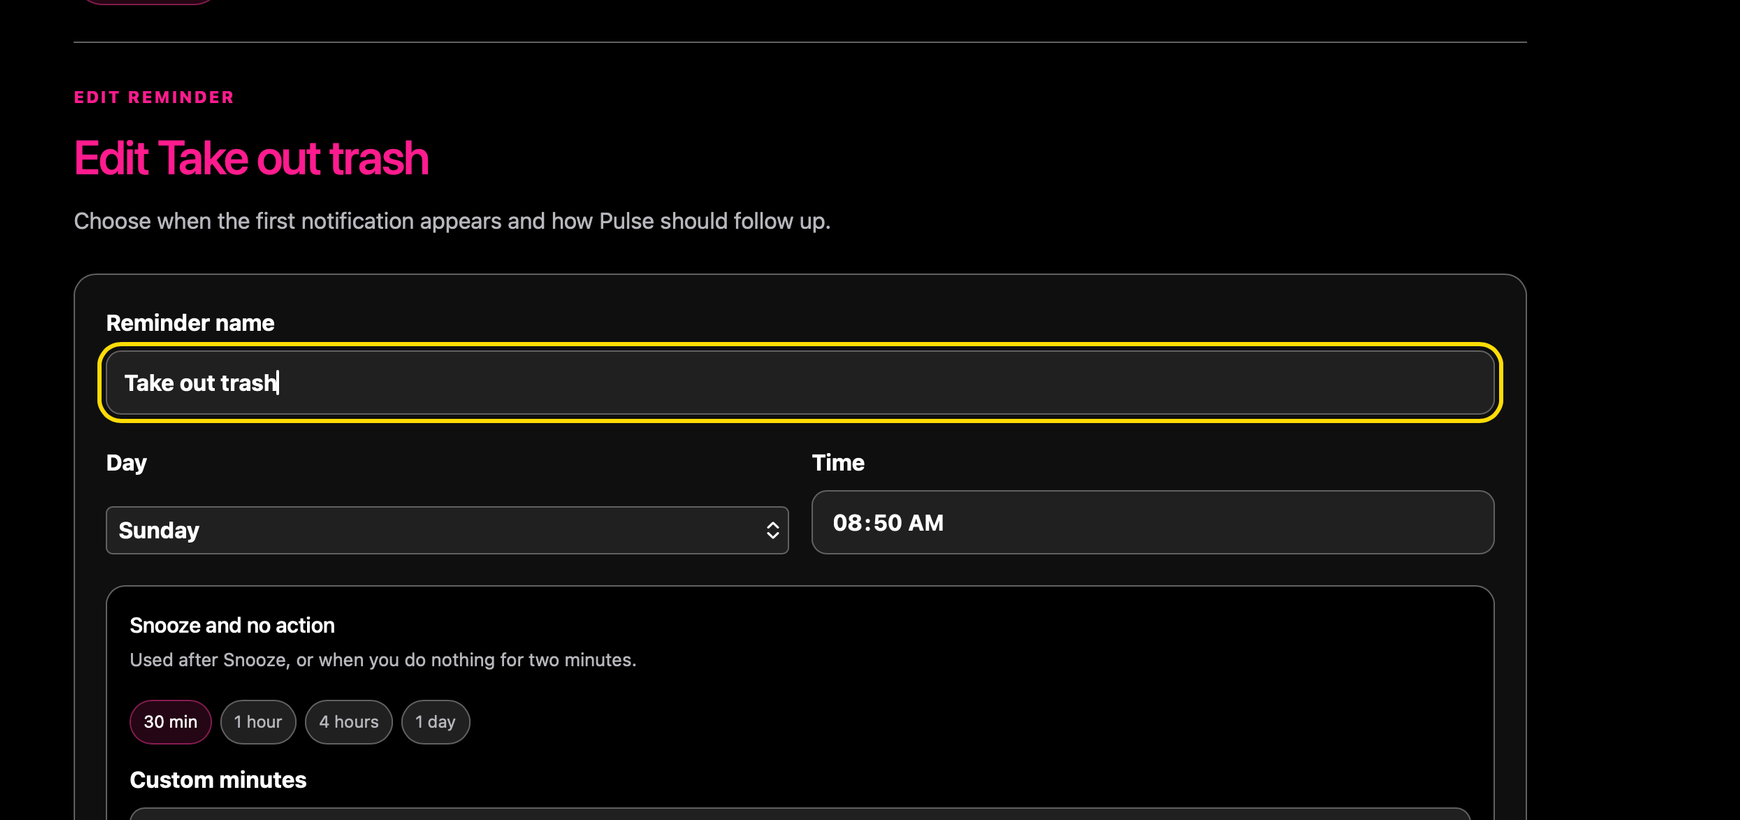The image size is (1740, 820).
Task: Click the 'Edit Take out trash' heading
Action: (x=251, y=158)
